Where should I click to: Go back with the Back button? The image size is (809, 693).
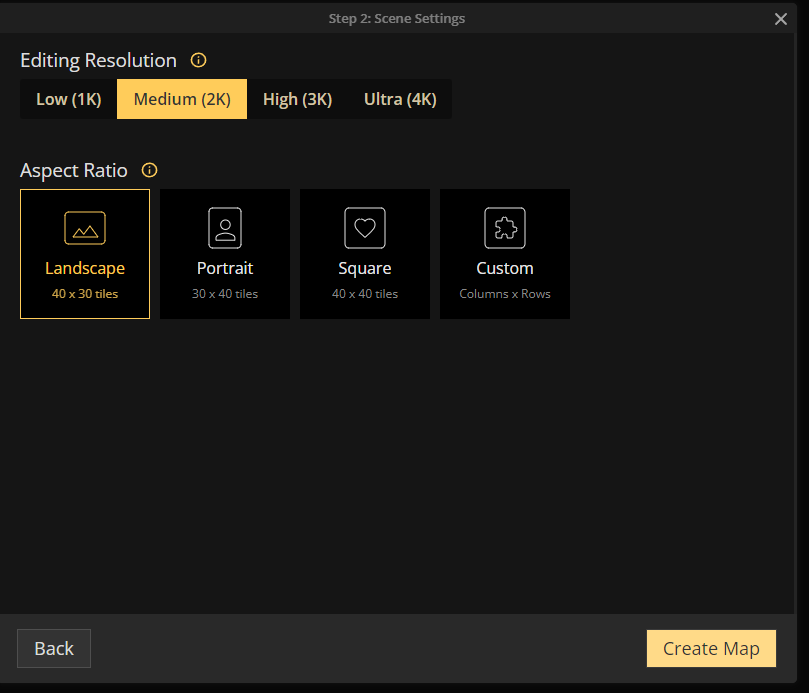point(54,648)
